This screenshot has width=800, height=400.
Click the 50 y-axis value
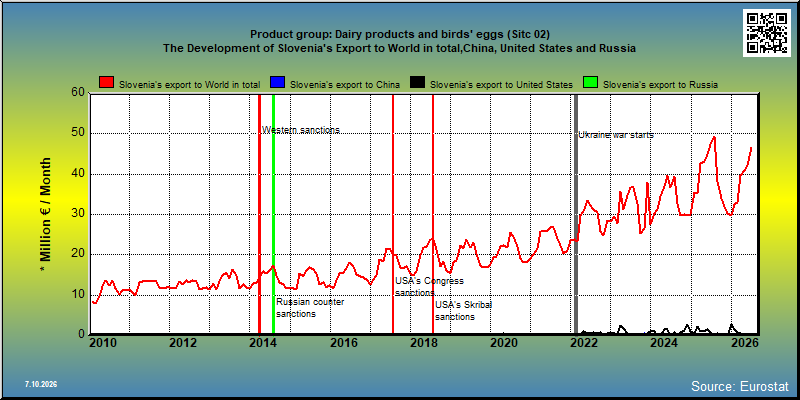point(77,133)
